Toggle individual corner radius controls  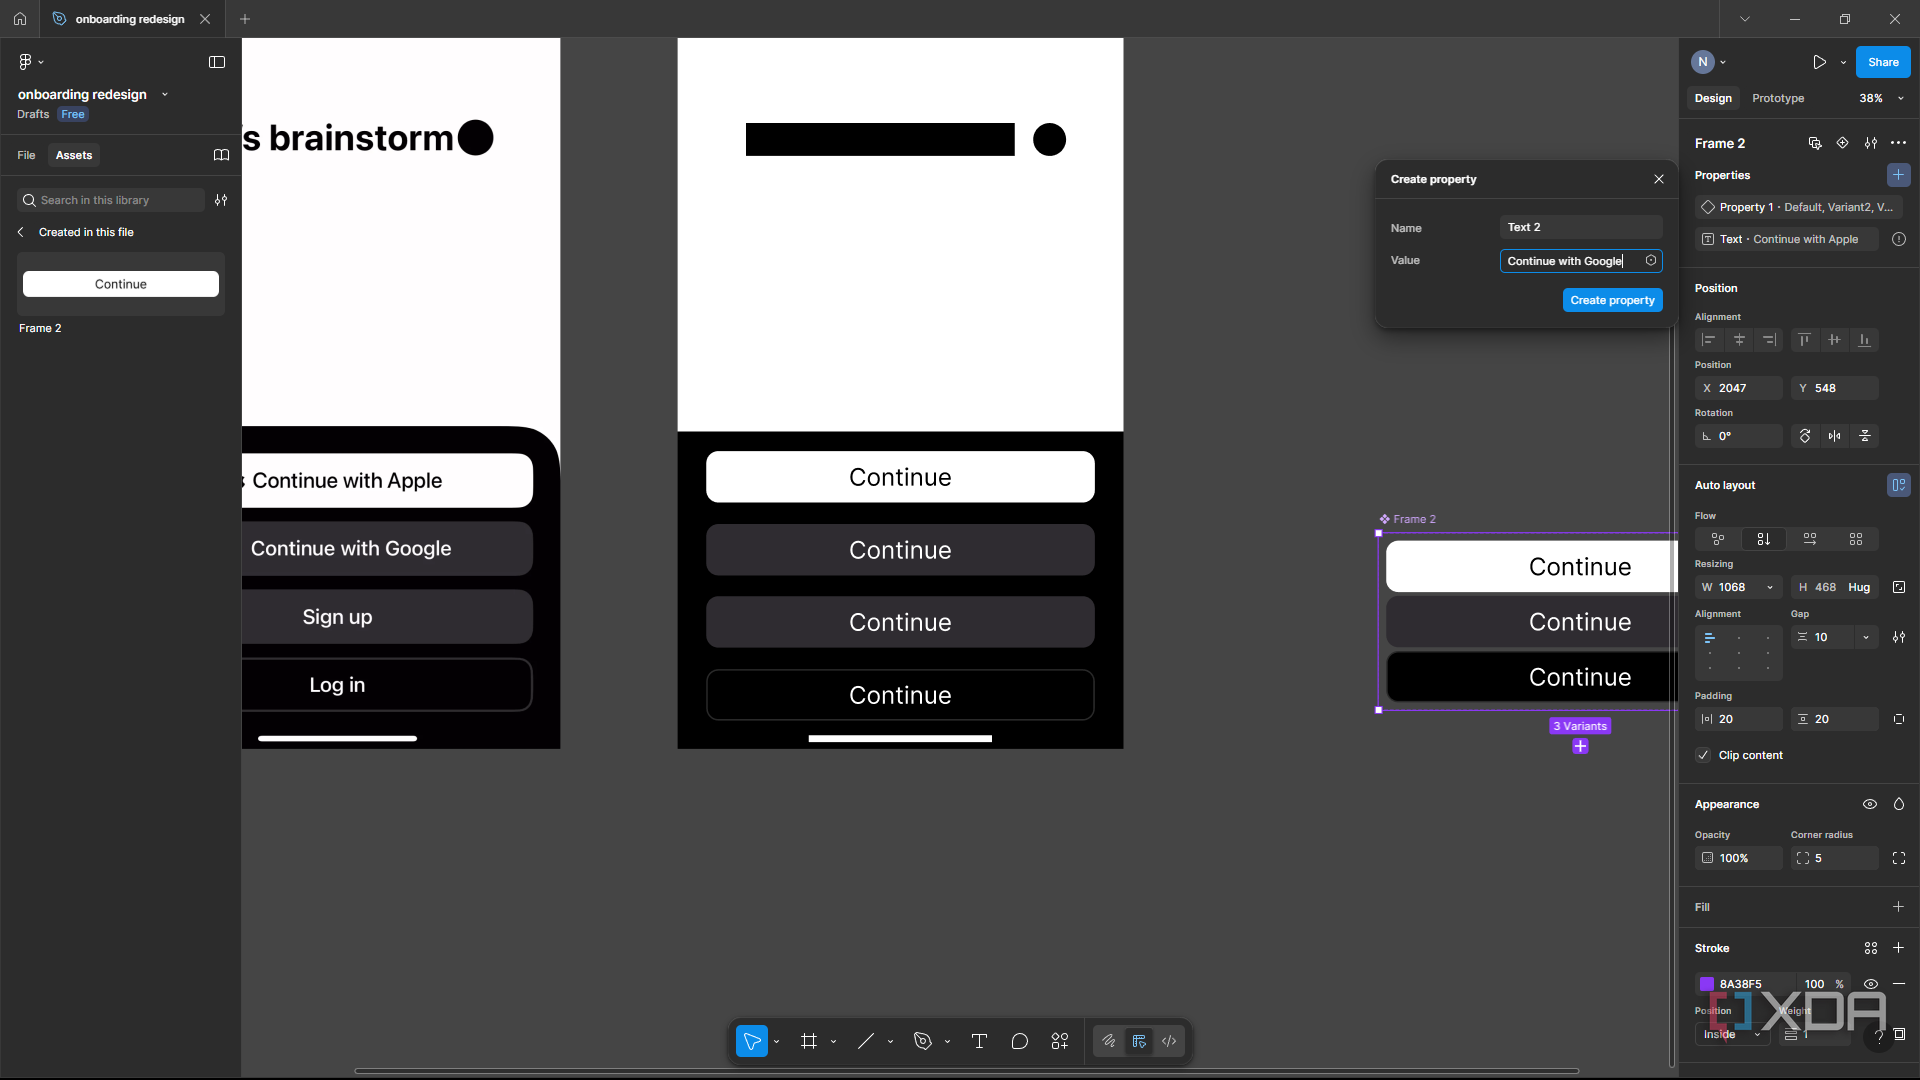click(1899, 858)
